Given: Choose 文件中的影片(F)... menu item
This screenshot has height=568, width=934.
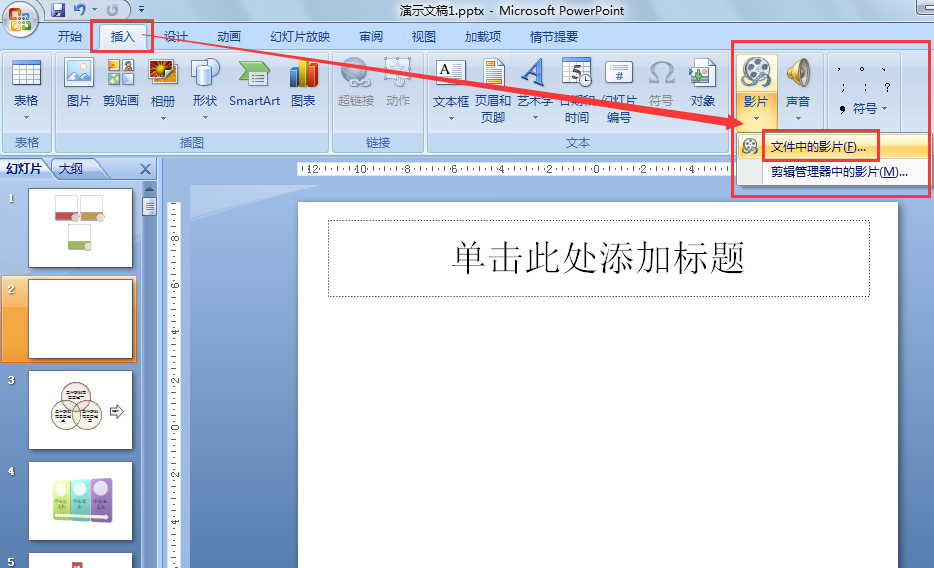Looking at the screenshot, I should 833,146.
